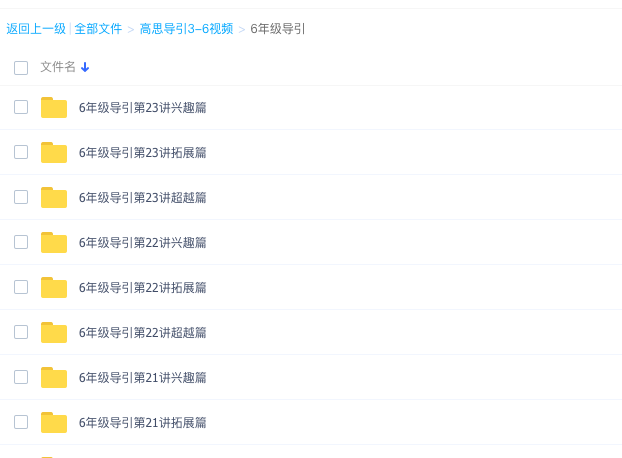Image resolution: width=622 pixels, height=458 pixels.
Task: Open folder icon for 6年级导引第22讲兴趣篇
Action: point(54,243)
